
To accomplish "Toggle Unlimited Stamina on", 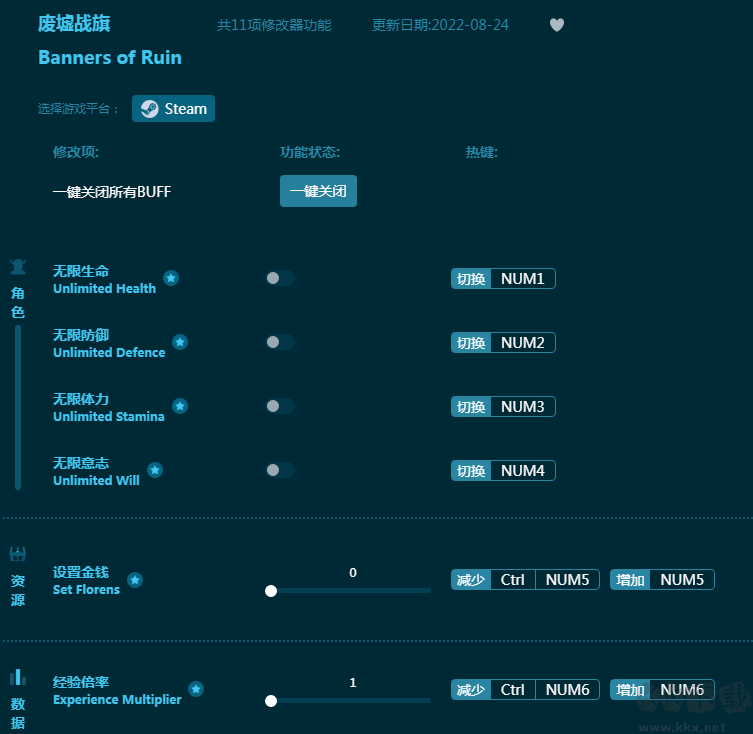I will point(280,406).
